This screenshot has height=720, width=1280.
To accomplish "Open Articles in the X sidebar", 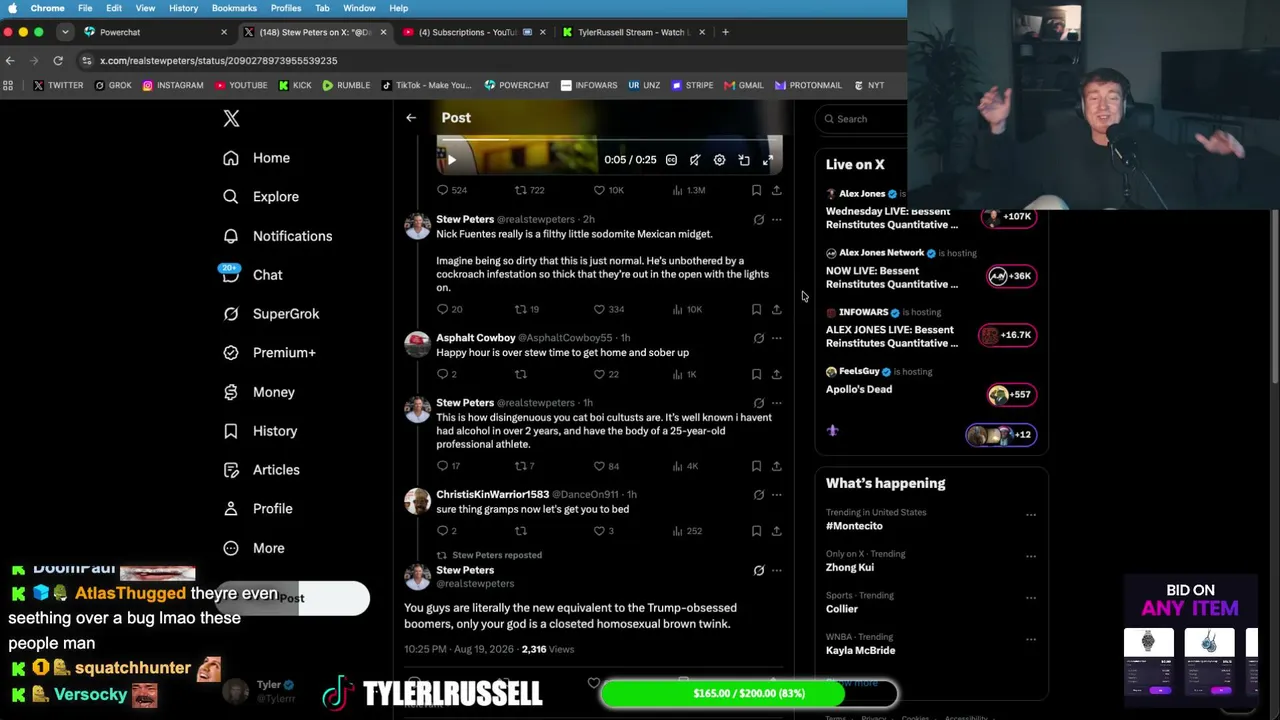I will click(261, 470).
